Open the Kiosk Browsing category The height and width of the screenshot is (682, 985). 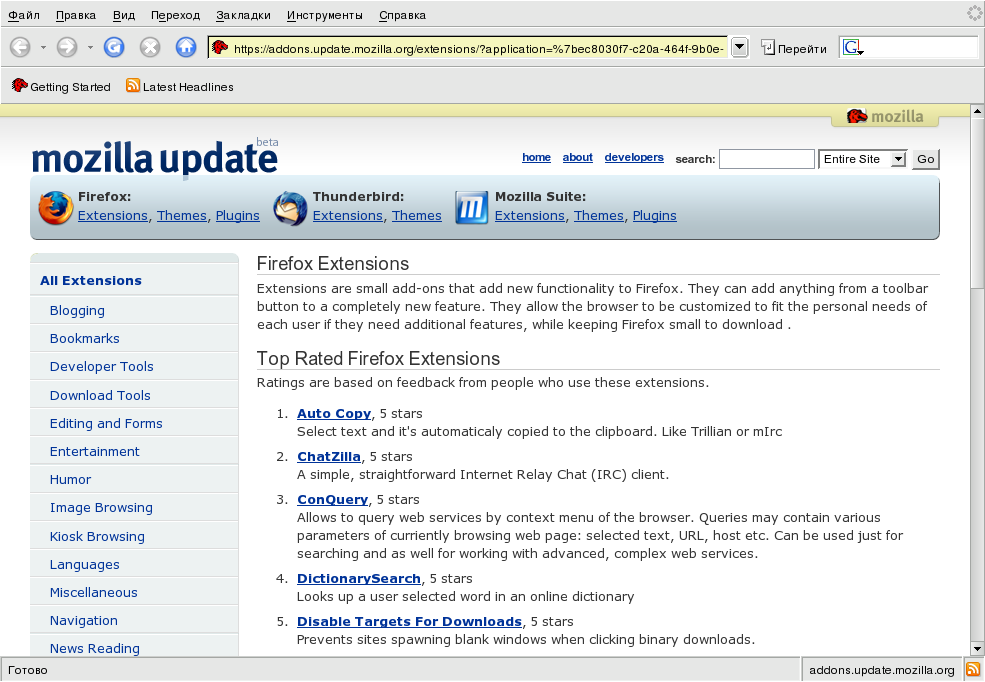point(97,536)
